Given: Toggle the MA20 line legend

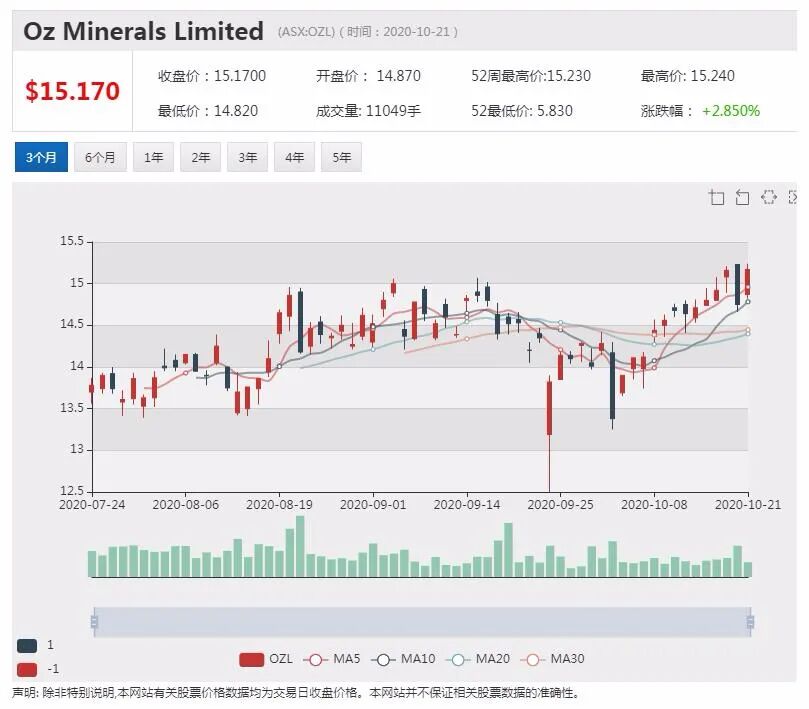Looking at the screenshot, I should pos(478,659).
